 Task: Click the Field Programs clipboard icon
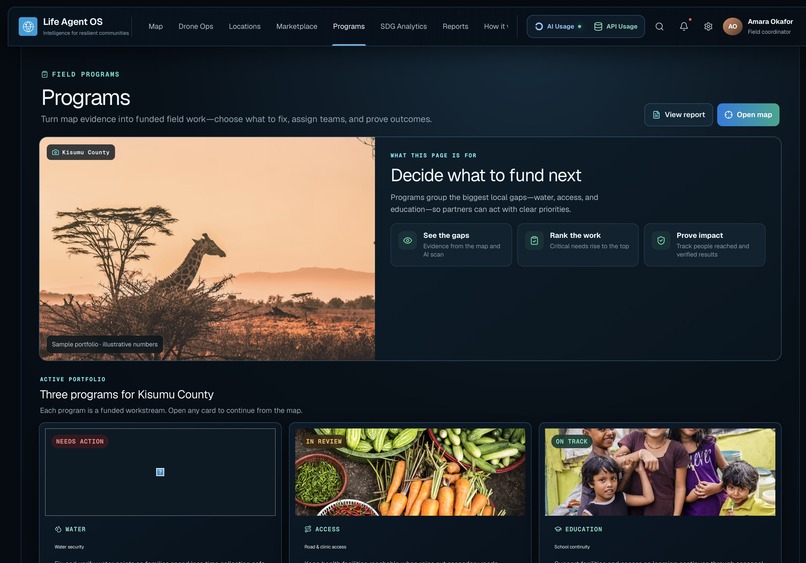(x=45, y=75)
